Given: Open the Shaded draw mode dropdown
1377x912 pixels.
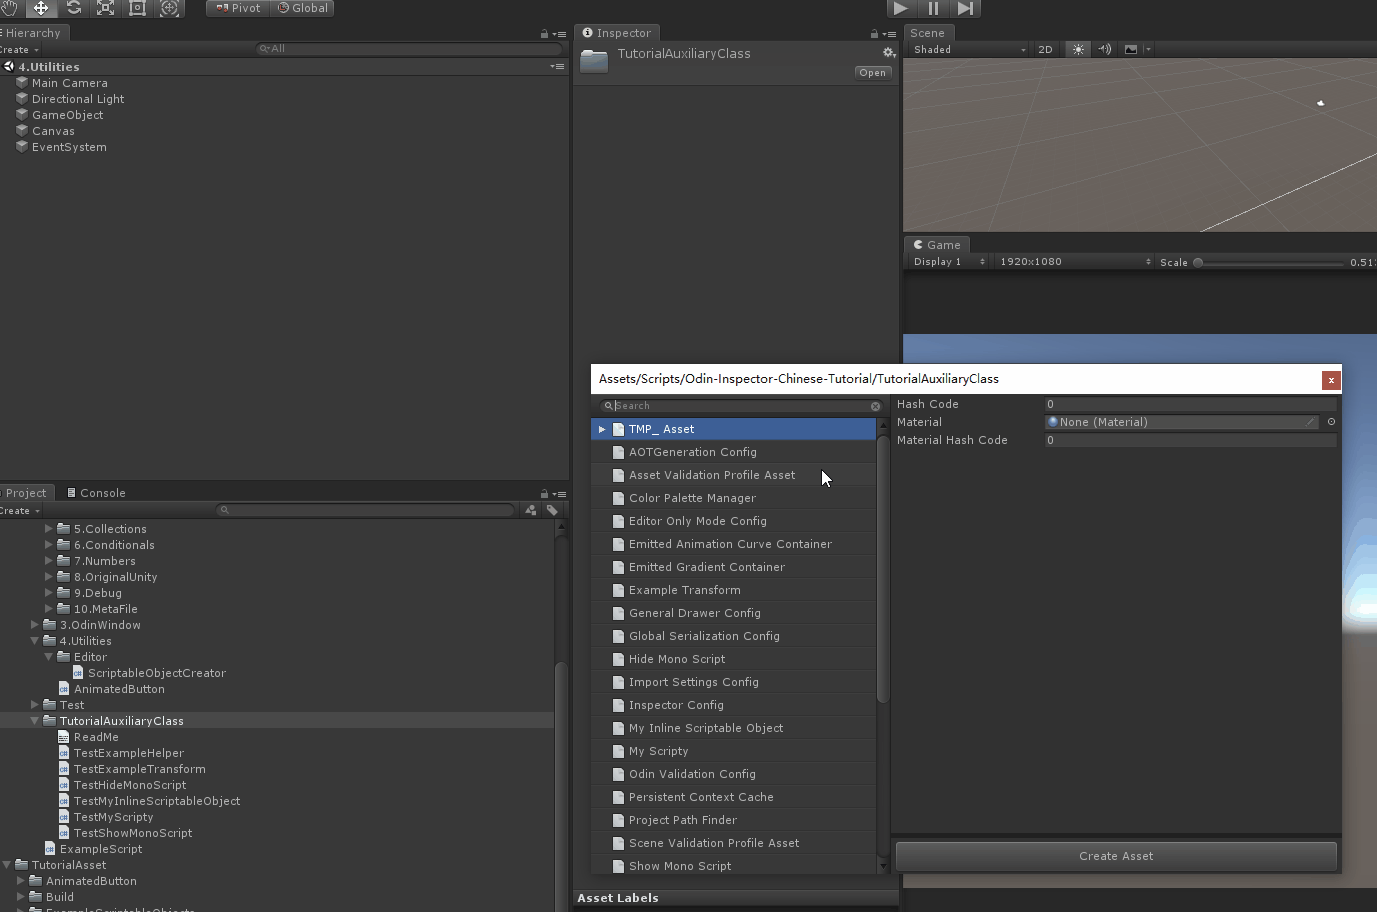Looking at the screenshot, I should click(x=968, y=49).
